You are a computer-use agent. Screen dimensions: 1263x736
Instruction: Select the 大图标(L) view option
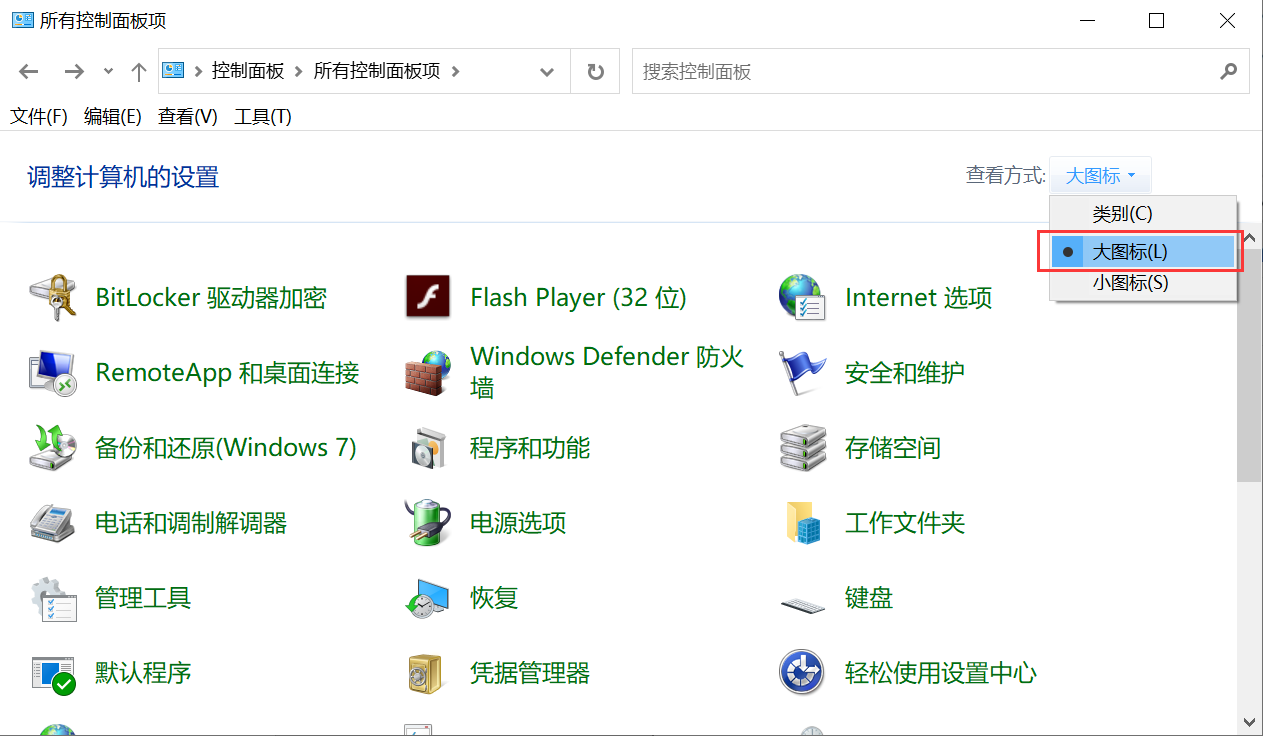1143,252
